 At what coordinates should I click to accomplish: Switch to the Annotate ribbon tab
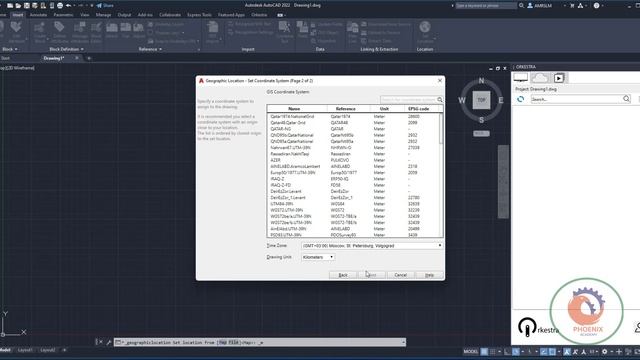38,15
